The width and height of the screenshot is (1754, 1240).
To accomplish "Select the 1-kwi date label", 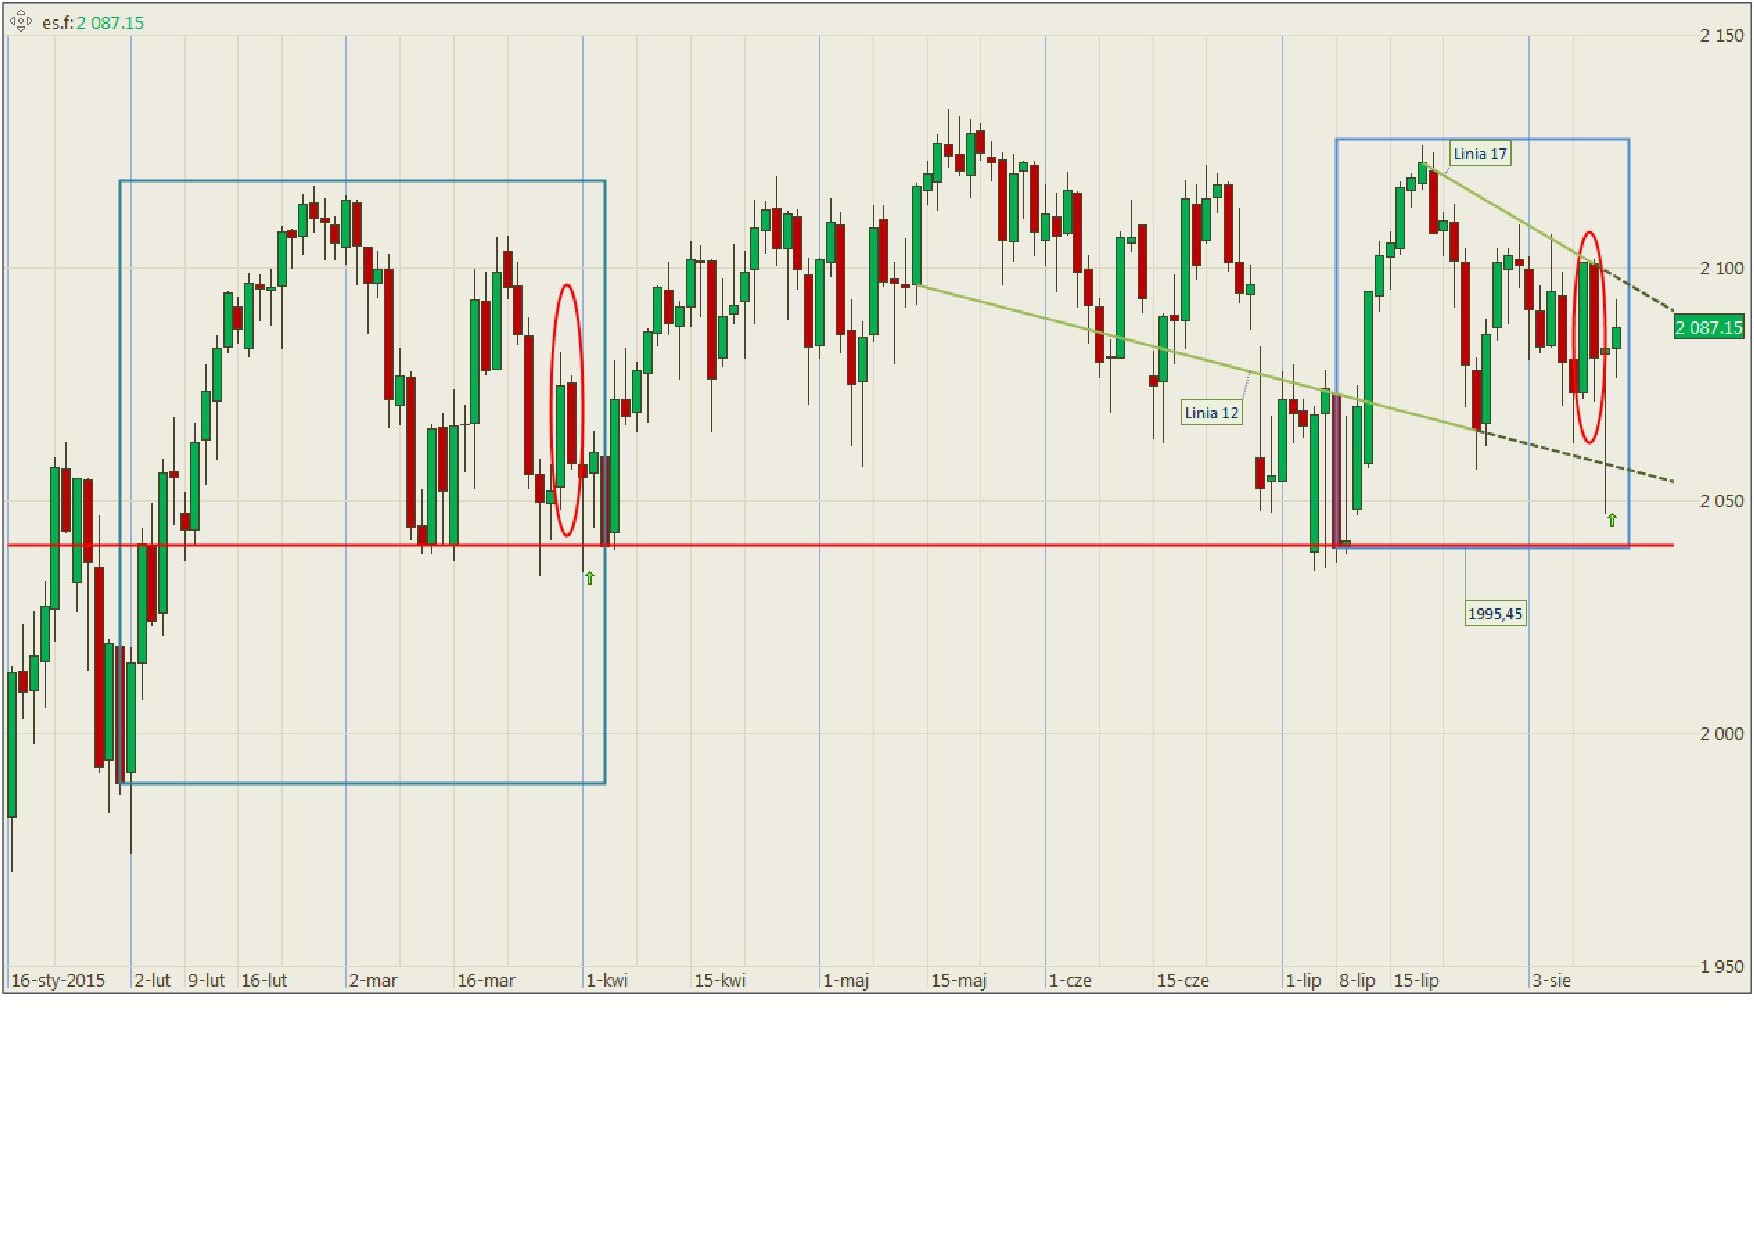I will (x=607, y=981).
